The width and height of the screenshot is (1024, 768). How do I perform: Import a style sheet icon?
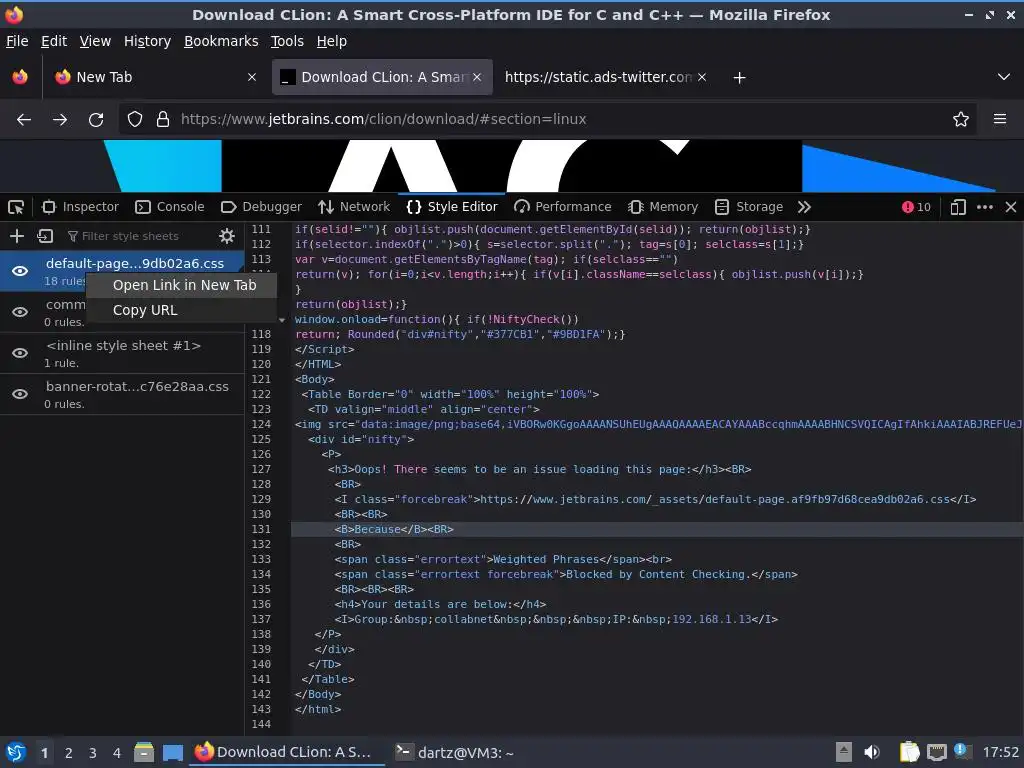coord(45,236)
